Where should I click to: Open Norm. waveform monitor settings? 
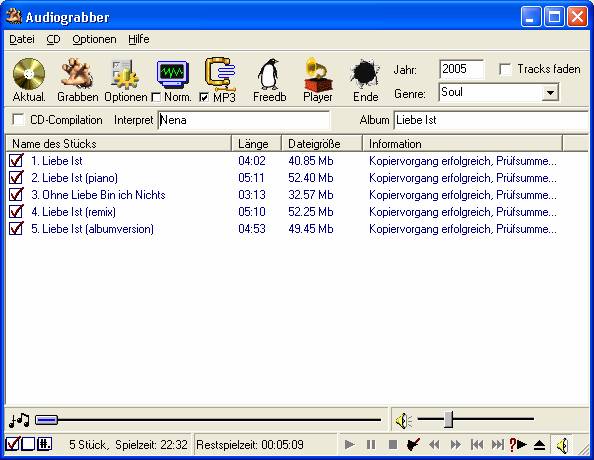coord(172,74)
